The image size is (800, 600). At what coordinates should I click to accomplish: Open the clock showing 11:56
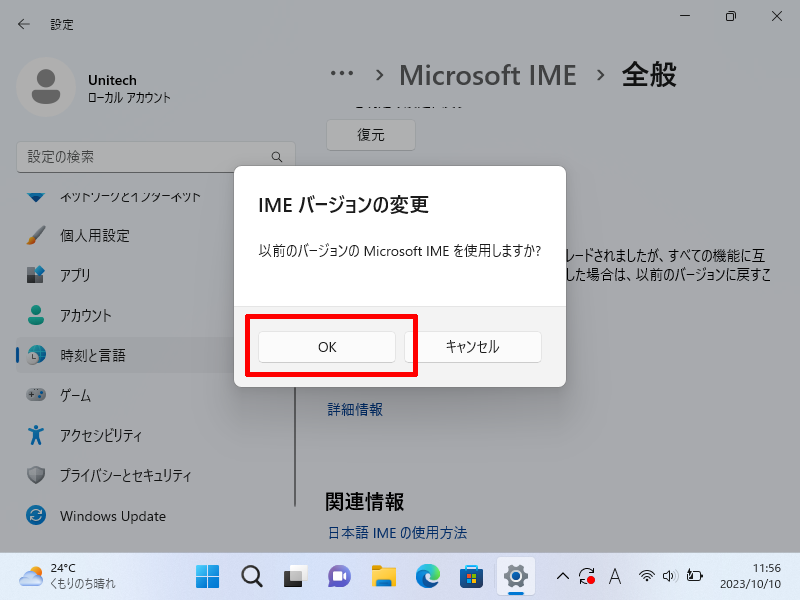(750, 577)
